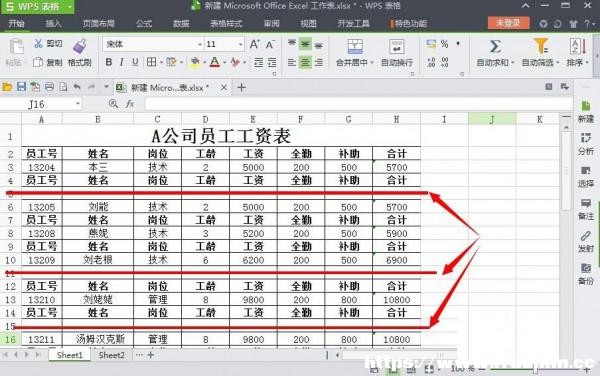
Task: Click the Cut scissors icon
Action: coord(38,44)
